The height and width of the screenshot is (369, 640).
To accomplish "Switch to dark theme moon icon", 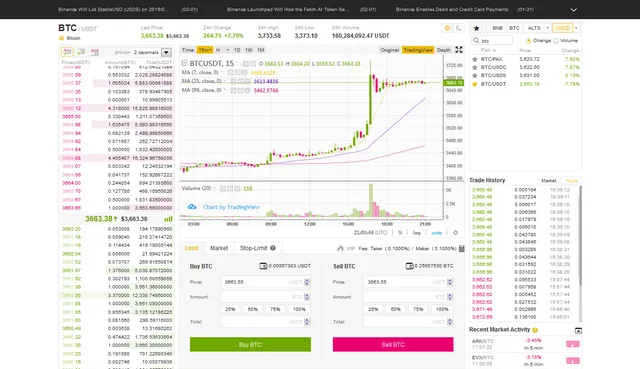I will (x=459, y=28).
